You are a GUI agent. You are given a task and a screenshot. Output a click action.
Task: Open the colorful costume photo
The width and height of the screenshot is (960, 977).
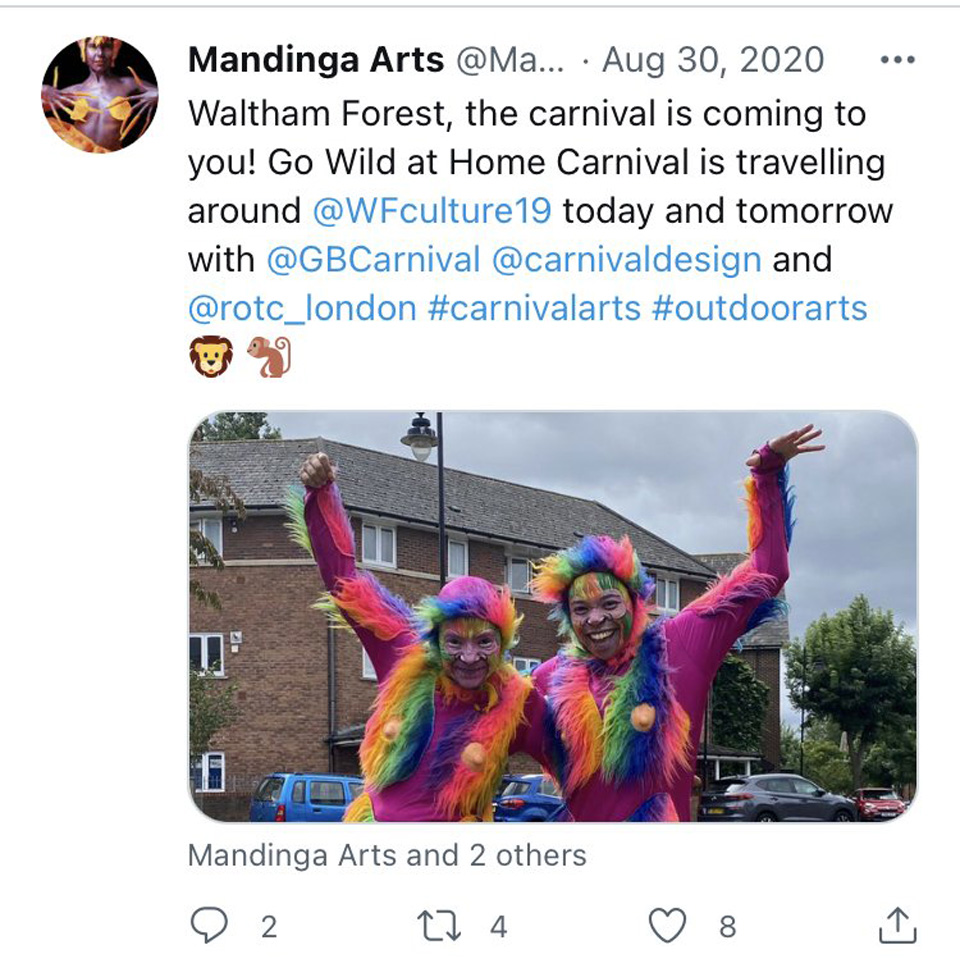tap(553, 616)
